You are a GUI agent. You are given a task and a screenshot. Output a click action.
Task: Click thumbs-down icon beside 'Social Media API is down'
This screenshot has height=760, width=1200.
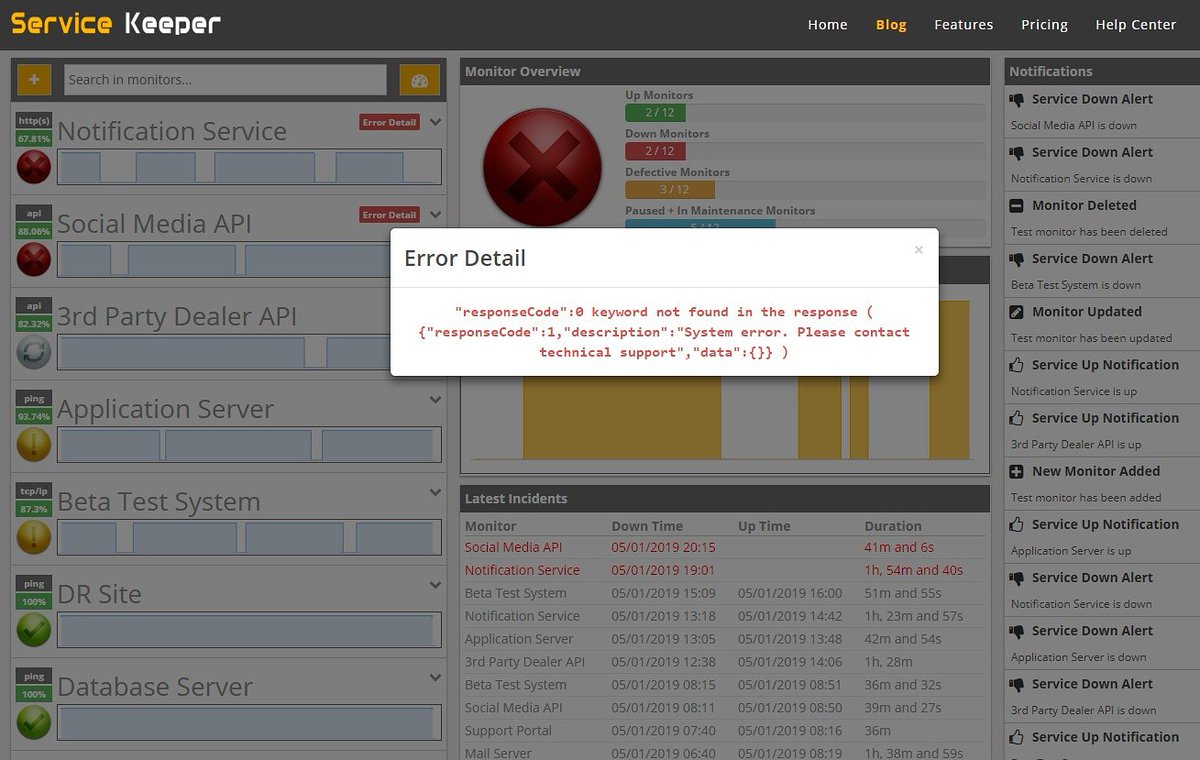[x=1017, y=99]
